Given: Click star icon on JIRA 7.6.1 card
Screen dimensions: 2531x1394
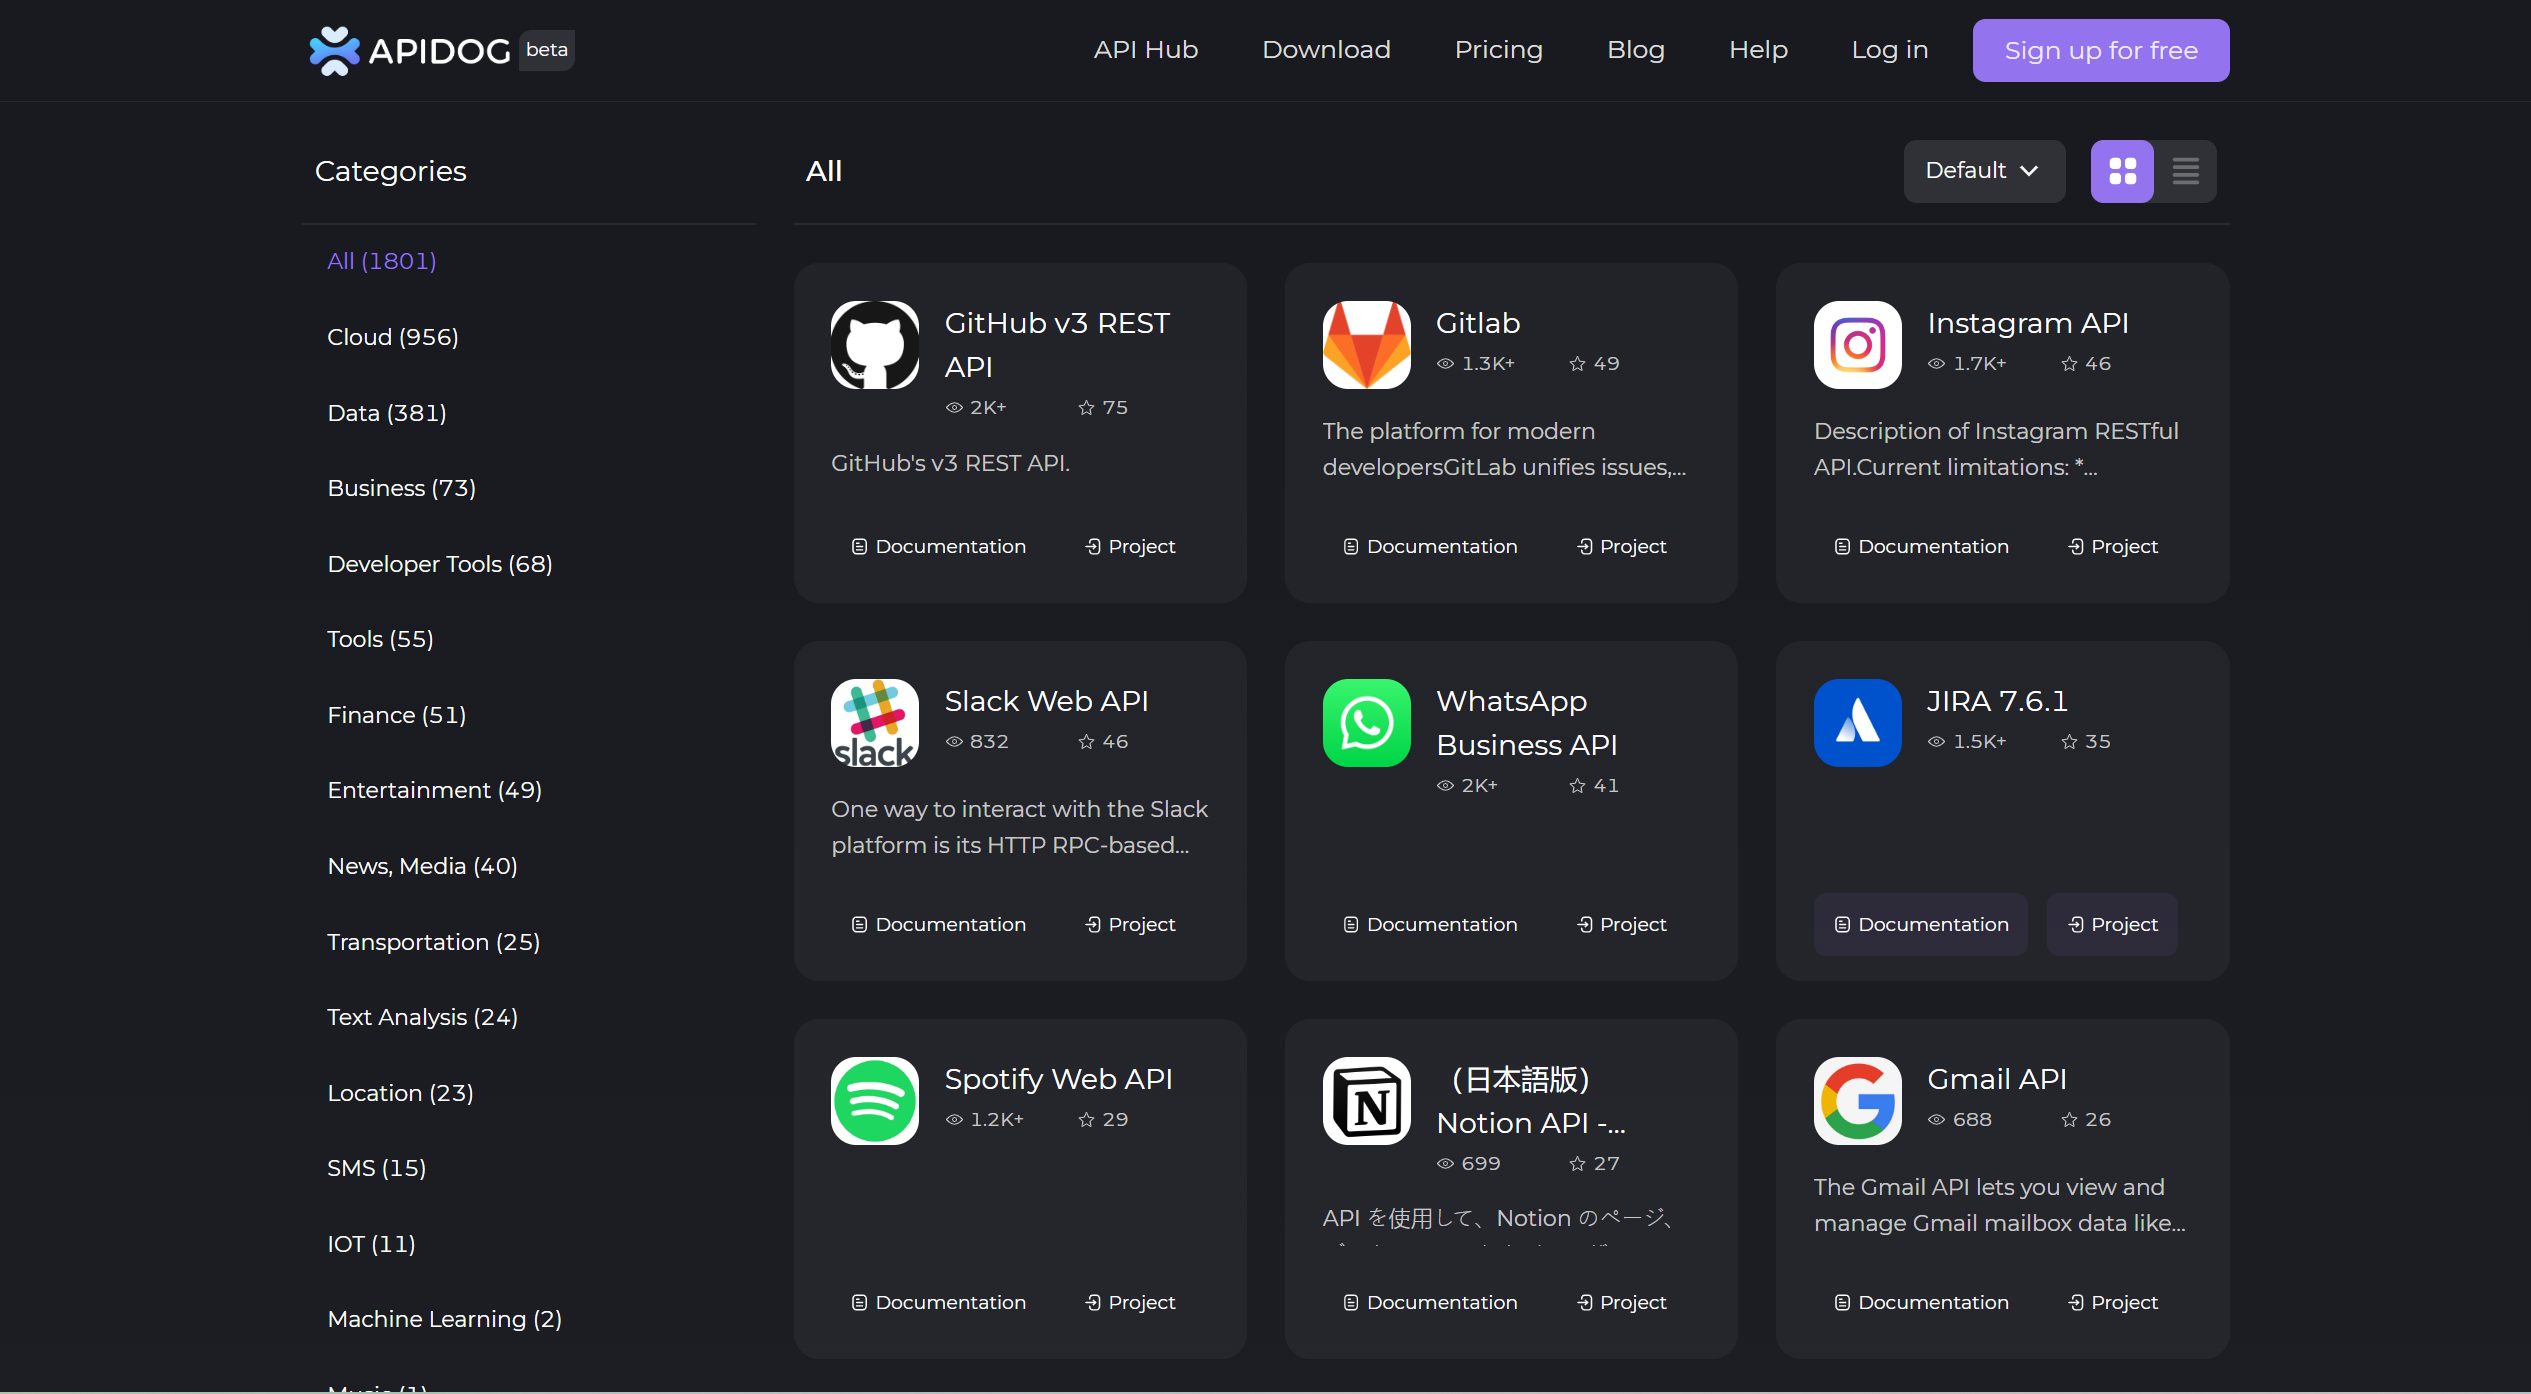Looking at the screenshot, I should point(2069,742).
